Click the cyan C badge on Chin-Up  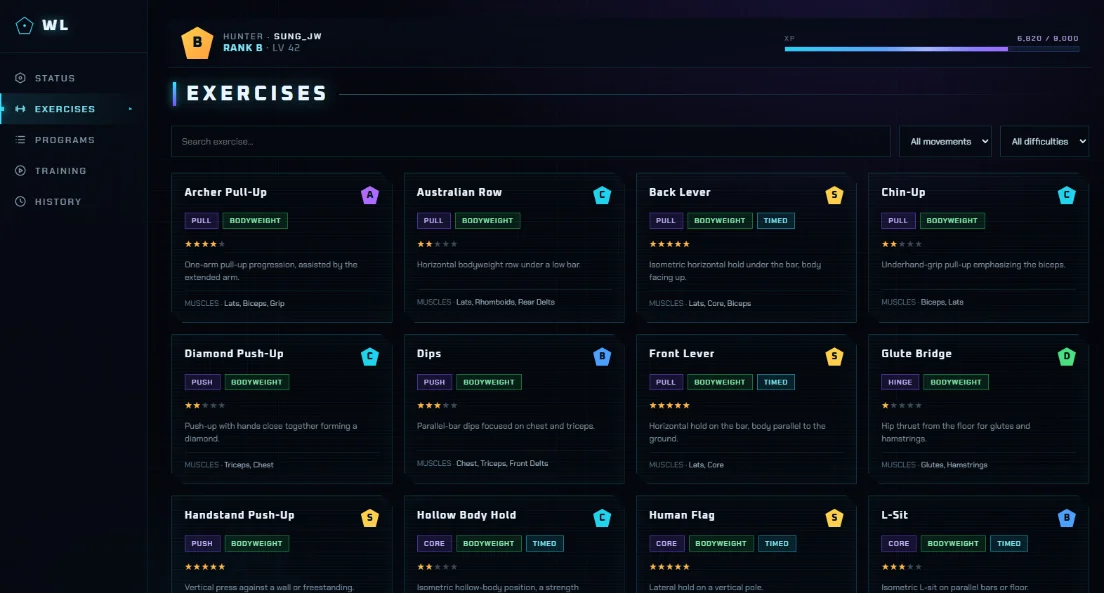[x=1067, y=195]
